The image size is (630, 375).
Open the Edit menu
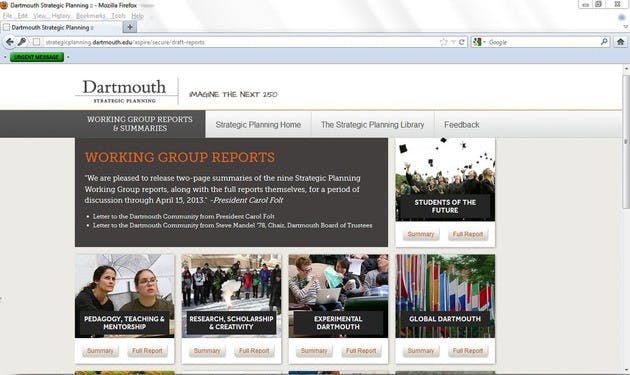point(22,16)
